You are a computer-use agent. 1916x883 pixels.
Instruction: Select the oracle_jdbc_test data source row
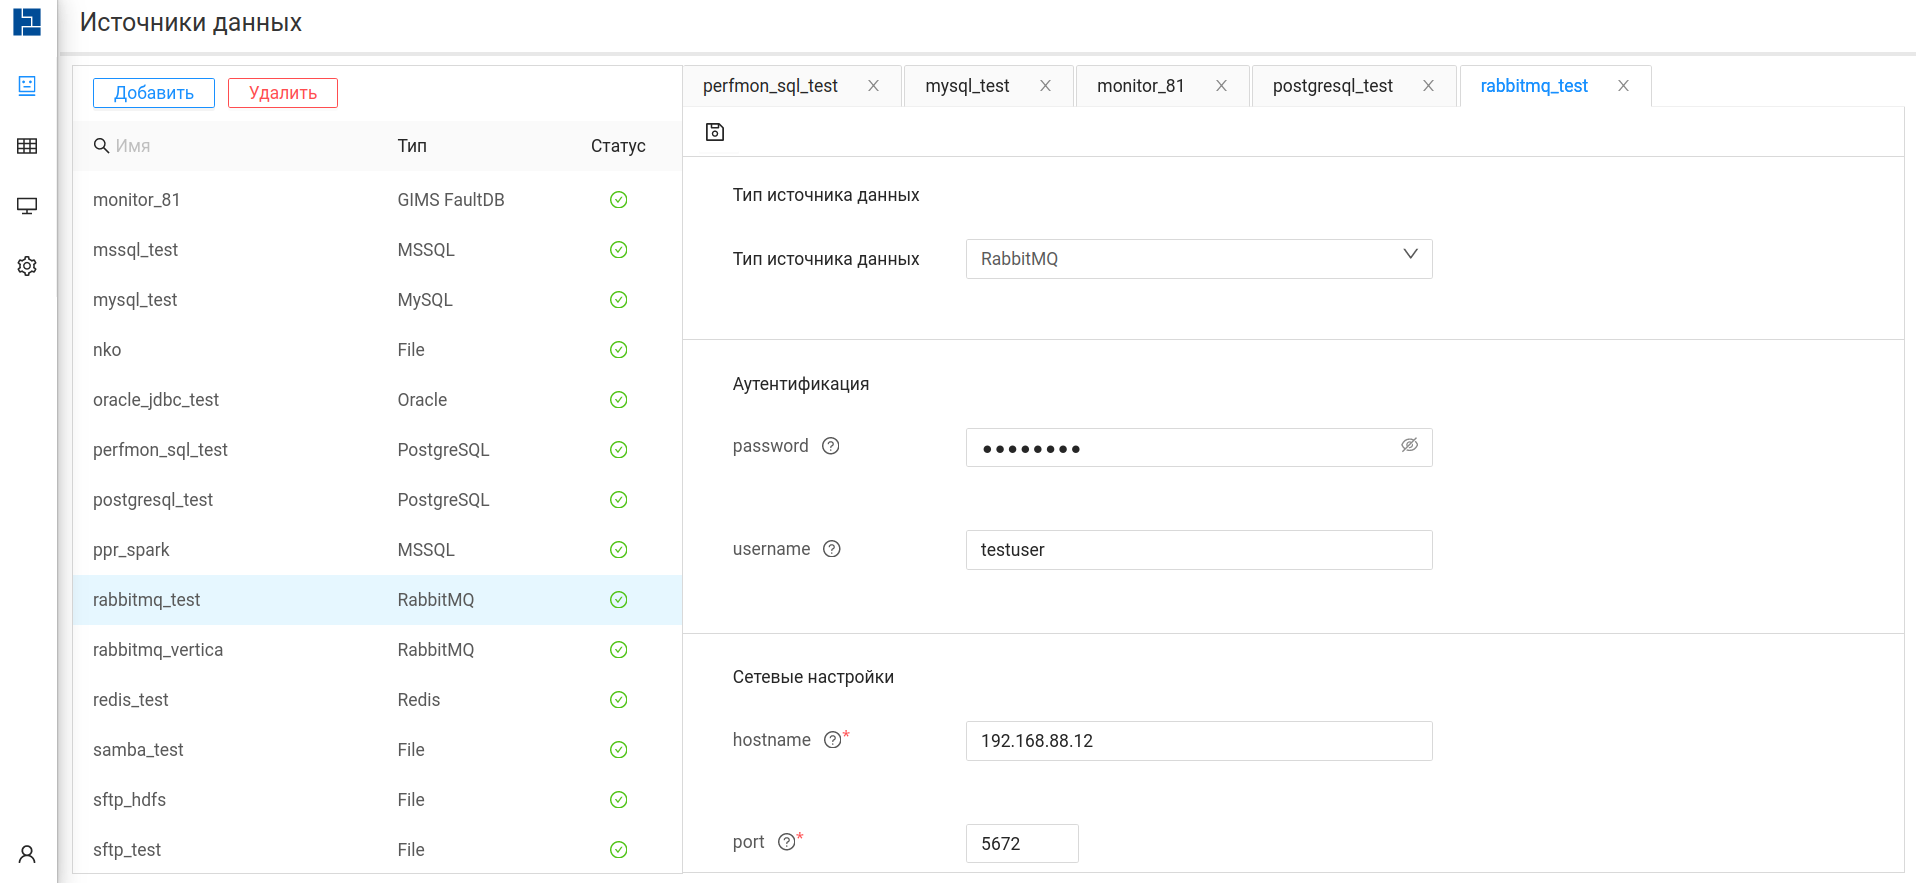pyautogui.click(x=377, y=400)
